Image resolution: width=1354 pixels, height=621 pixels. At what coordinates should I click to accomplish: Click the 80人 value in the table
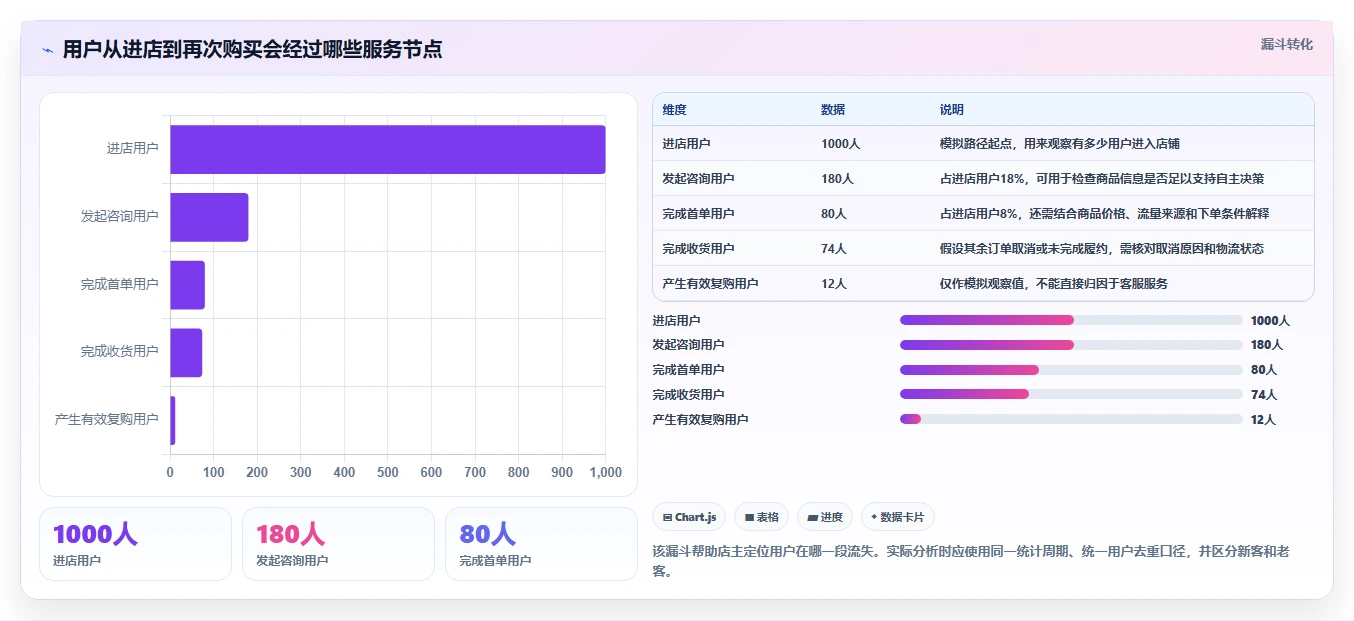(x=834, y=214)
